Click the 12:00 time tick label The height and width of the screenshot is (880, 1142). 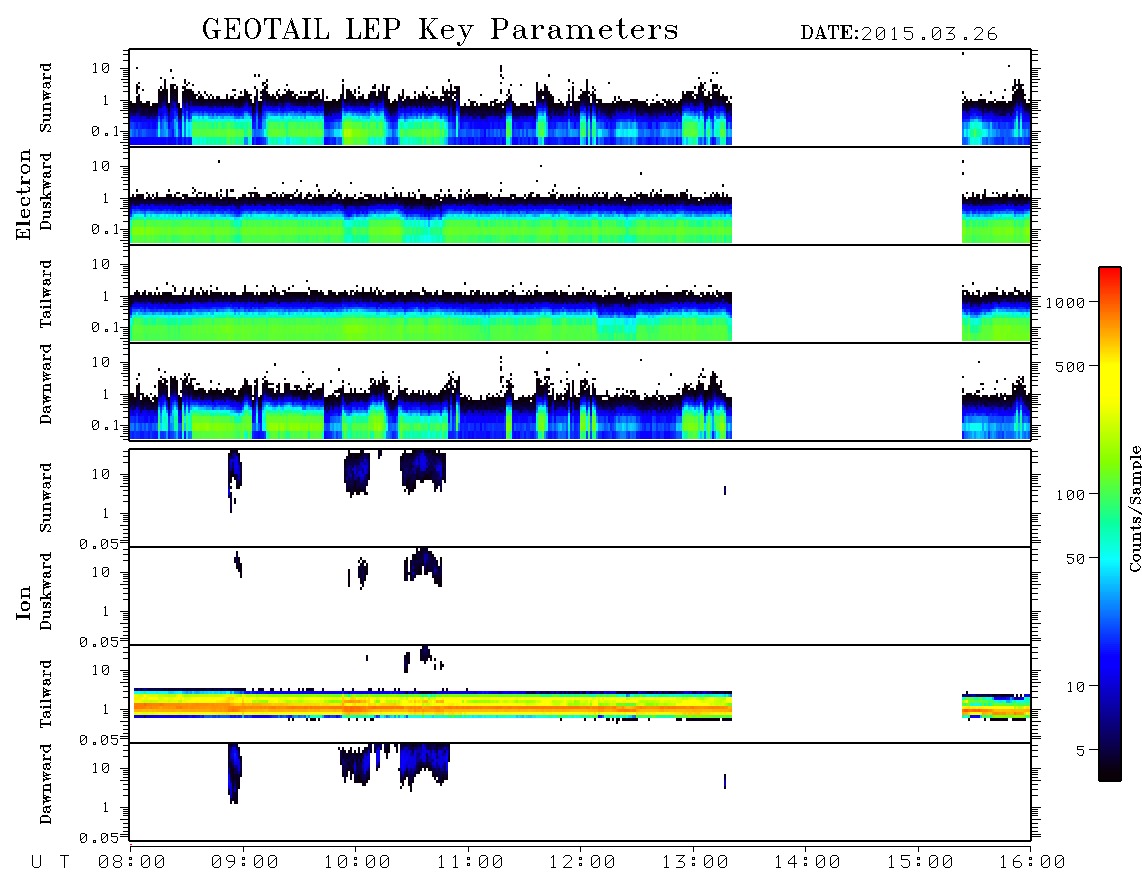tap(582, 863)
